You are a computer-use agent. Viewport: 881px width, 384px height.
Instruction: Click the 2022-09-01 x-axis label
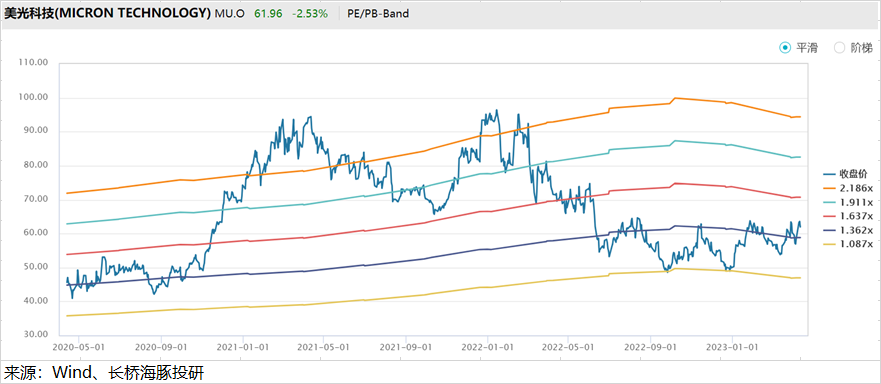pos(651,347)
